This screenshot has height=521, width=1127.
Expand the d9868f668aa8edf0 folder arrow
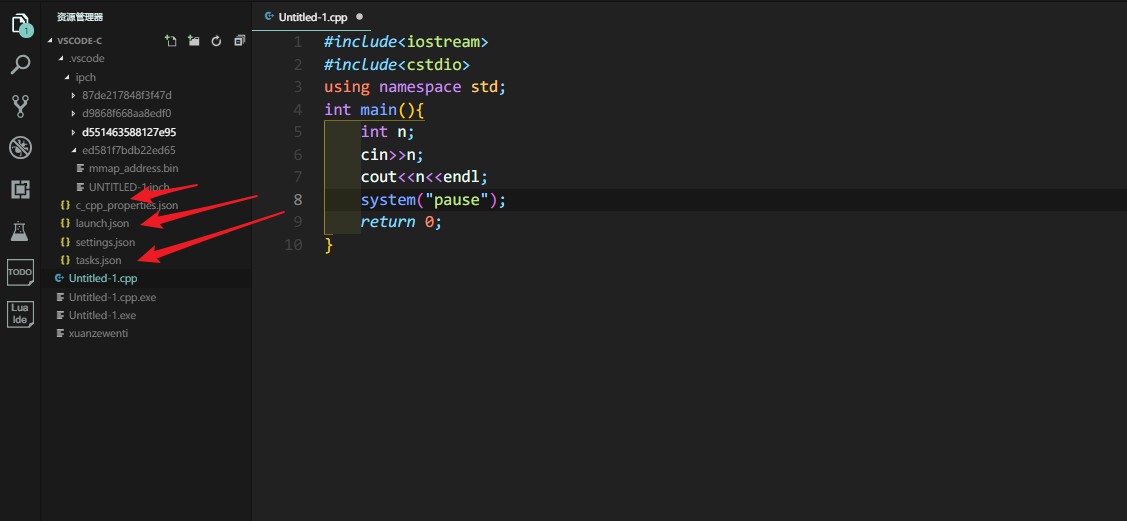click(74, 114)
